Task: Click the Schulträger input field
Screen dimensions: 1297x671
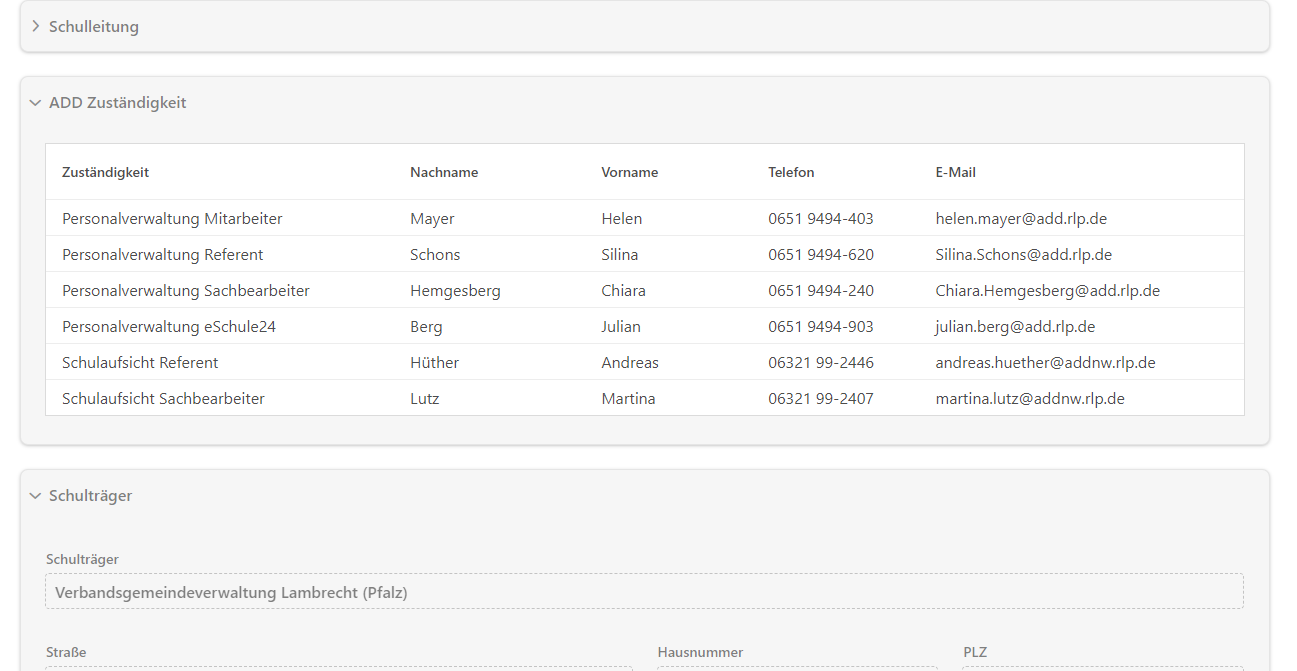Action: (644, 592)
